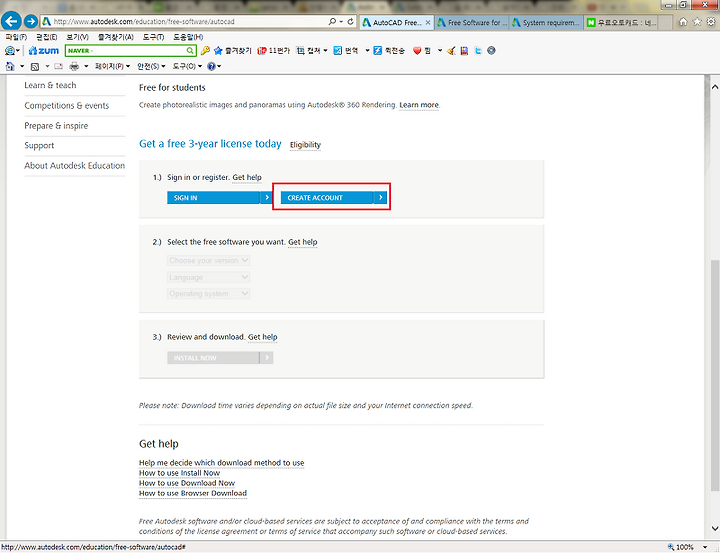Open the zoom level 100% dropdown arrow
The width and height of the screenshot is (720, 553).
[x=705, y=547]
